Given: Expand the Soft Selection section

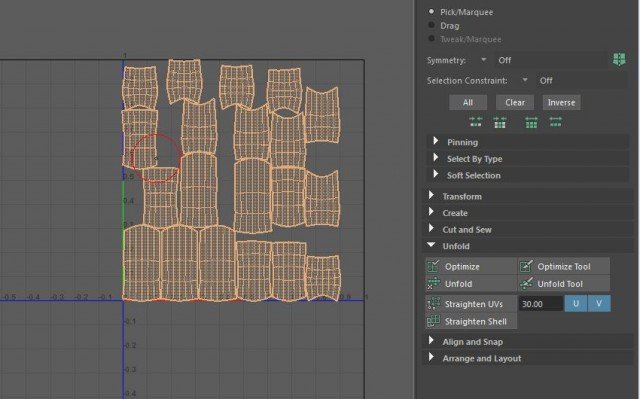Looking at the screenshot, I should 527,175.
